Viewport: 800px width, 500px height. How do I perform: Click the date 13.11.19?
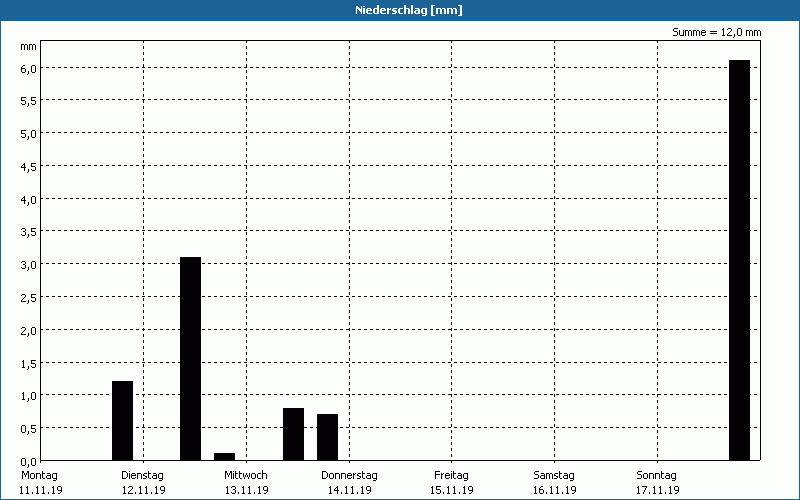coord(247,490)
